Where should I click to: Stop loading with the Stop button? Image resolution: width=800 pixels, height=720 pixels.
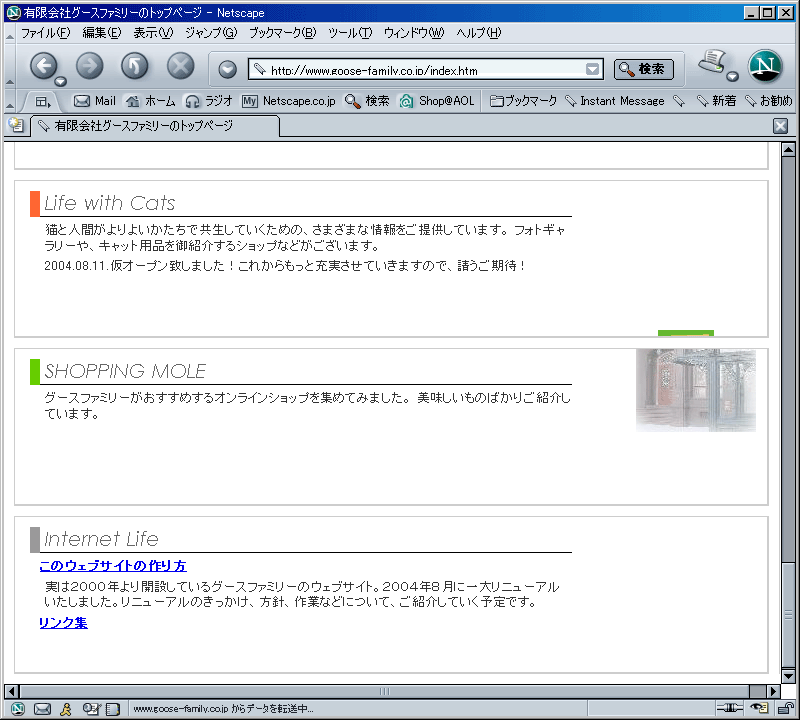click(181, 66)
